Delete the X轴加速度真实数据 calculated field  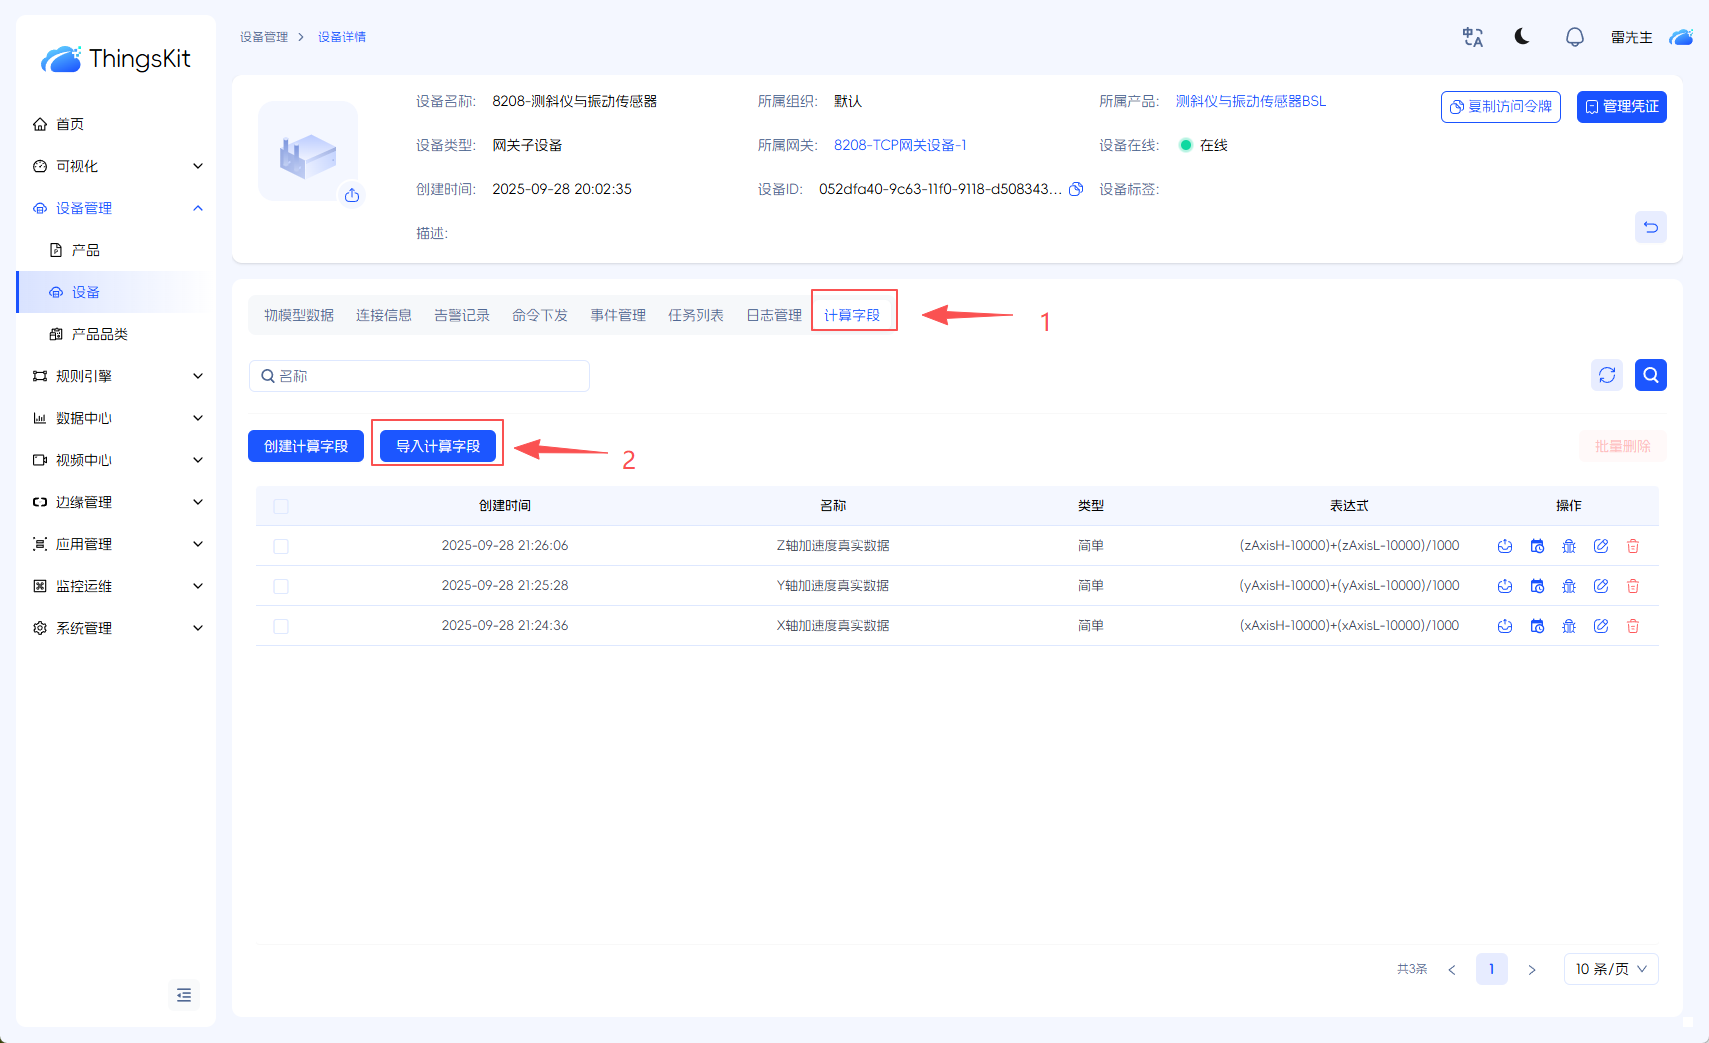pos(1633,626)
